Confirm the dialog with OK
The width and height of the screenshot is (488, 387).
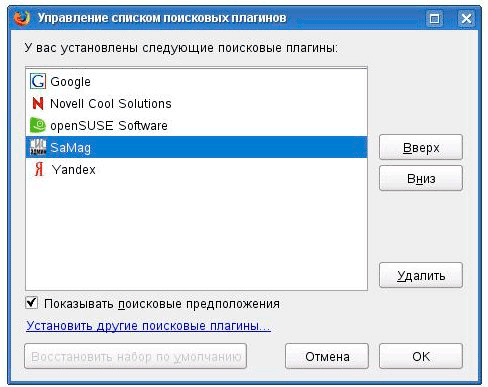[x=421, y=356]
